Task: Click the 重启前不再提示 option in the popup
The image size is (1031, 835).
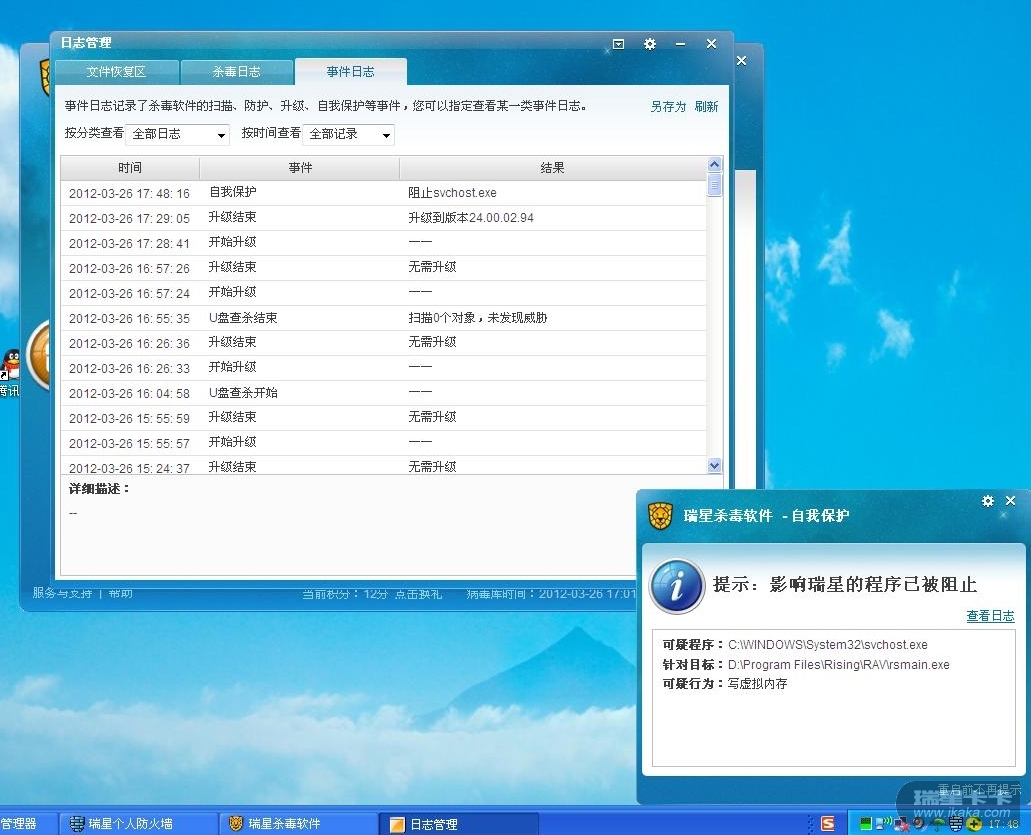Action: click(x=979, y=789)
